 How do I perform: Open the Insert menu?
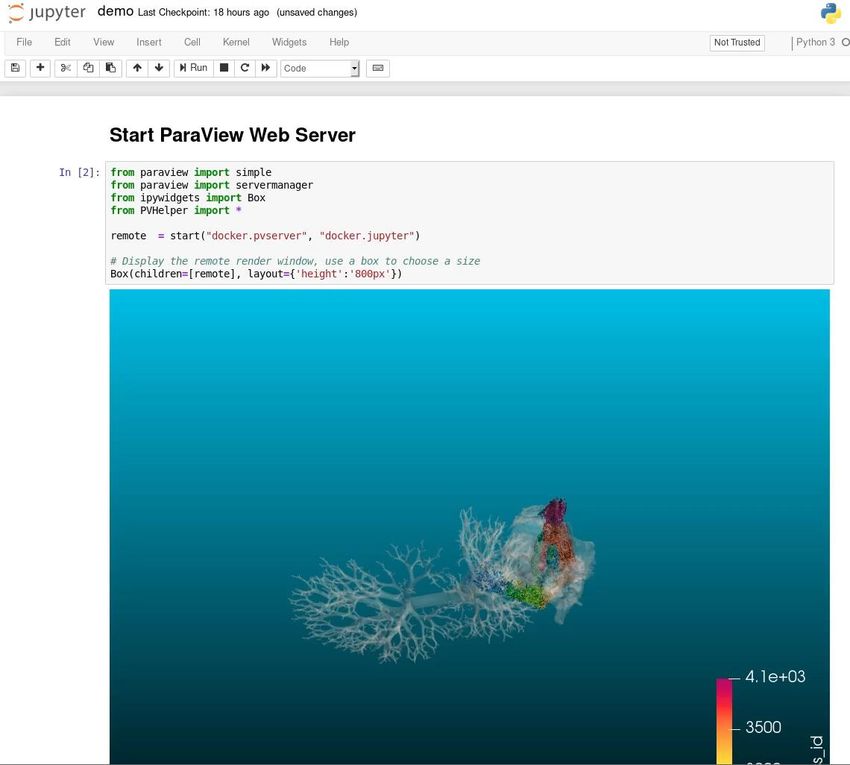(149, 42)
